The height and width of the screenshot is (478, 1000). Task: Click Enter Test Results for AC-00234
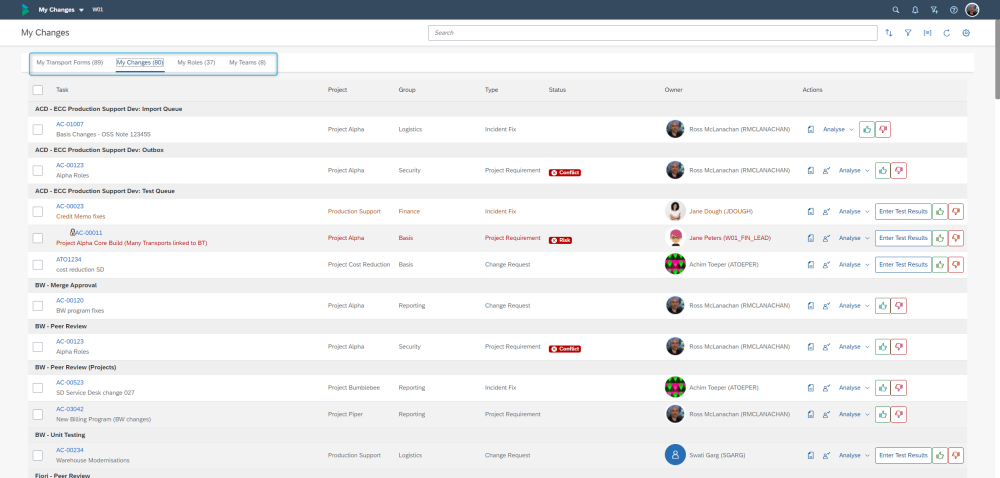point(903,455)
